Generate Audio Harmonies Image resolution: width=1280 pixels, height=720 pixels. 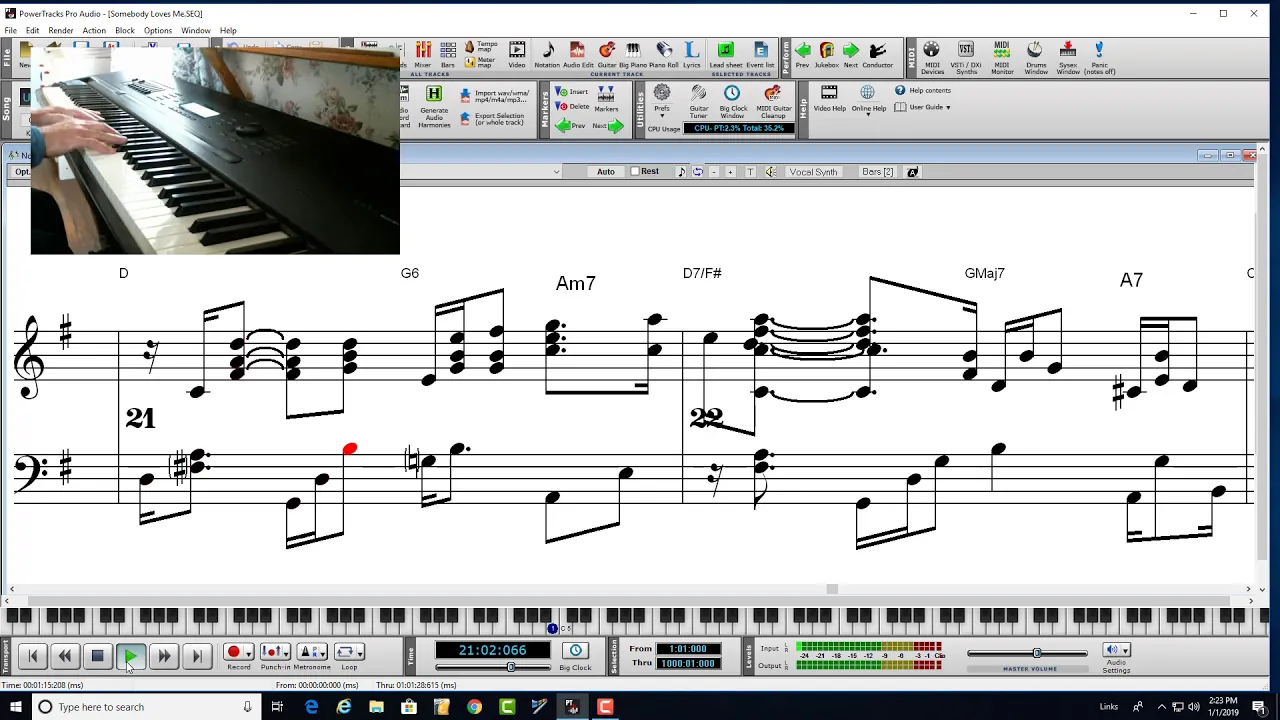pos(434,107)
